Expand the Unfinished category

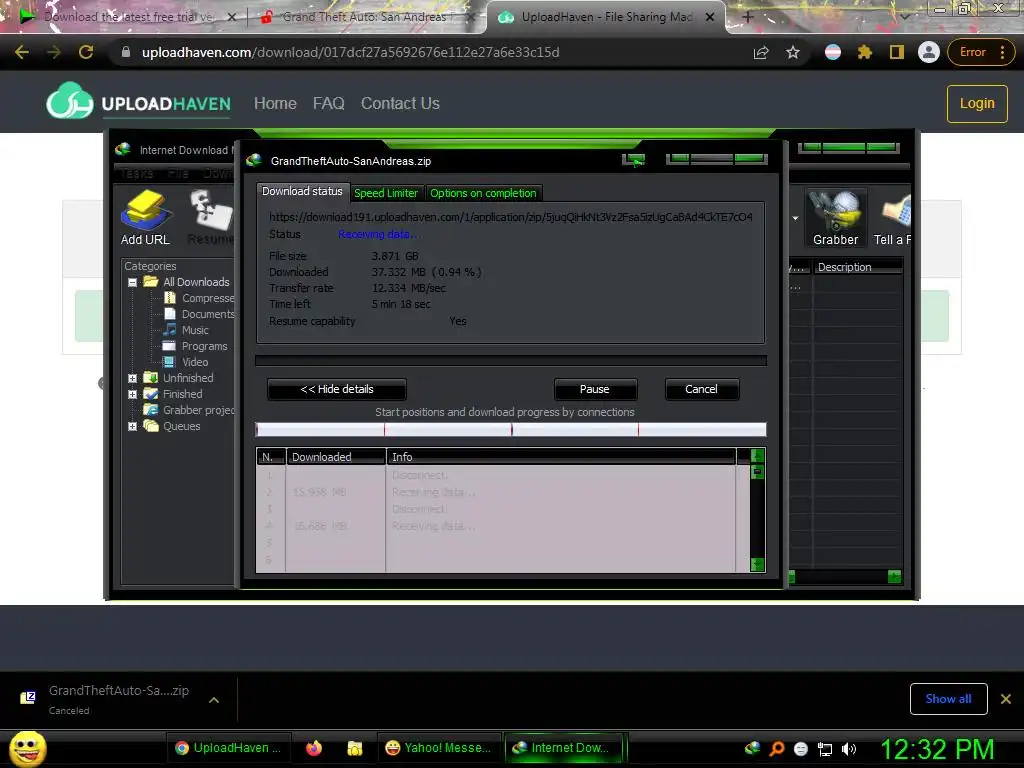132,378
